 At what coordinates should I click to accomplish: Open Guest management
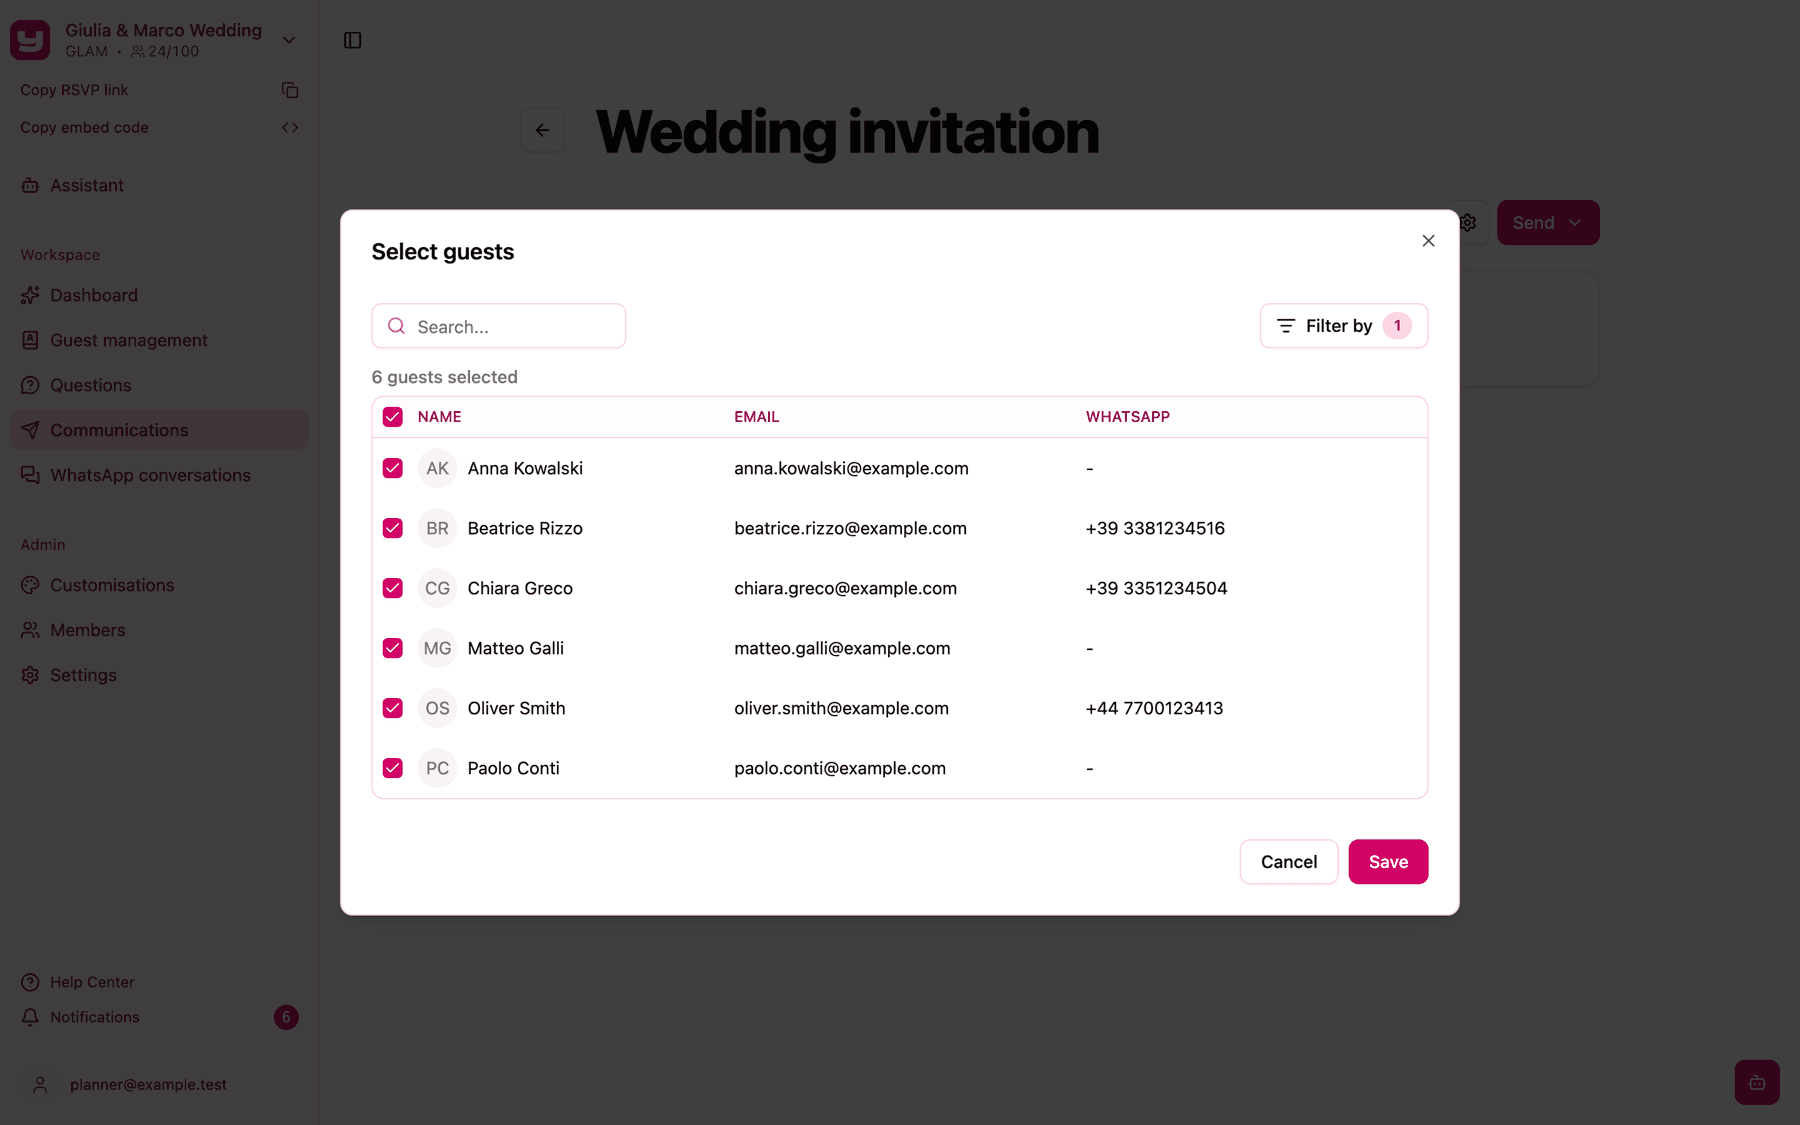point(160,340)
